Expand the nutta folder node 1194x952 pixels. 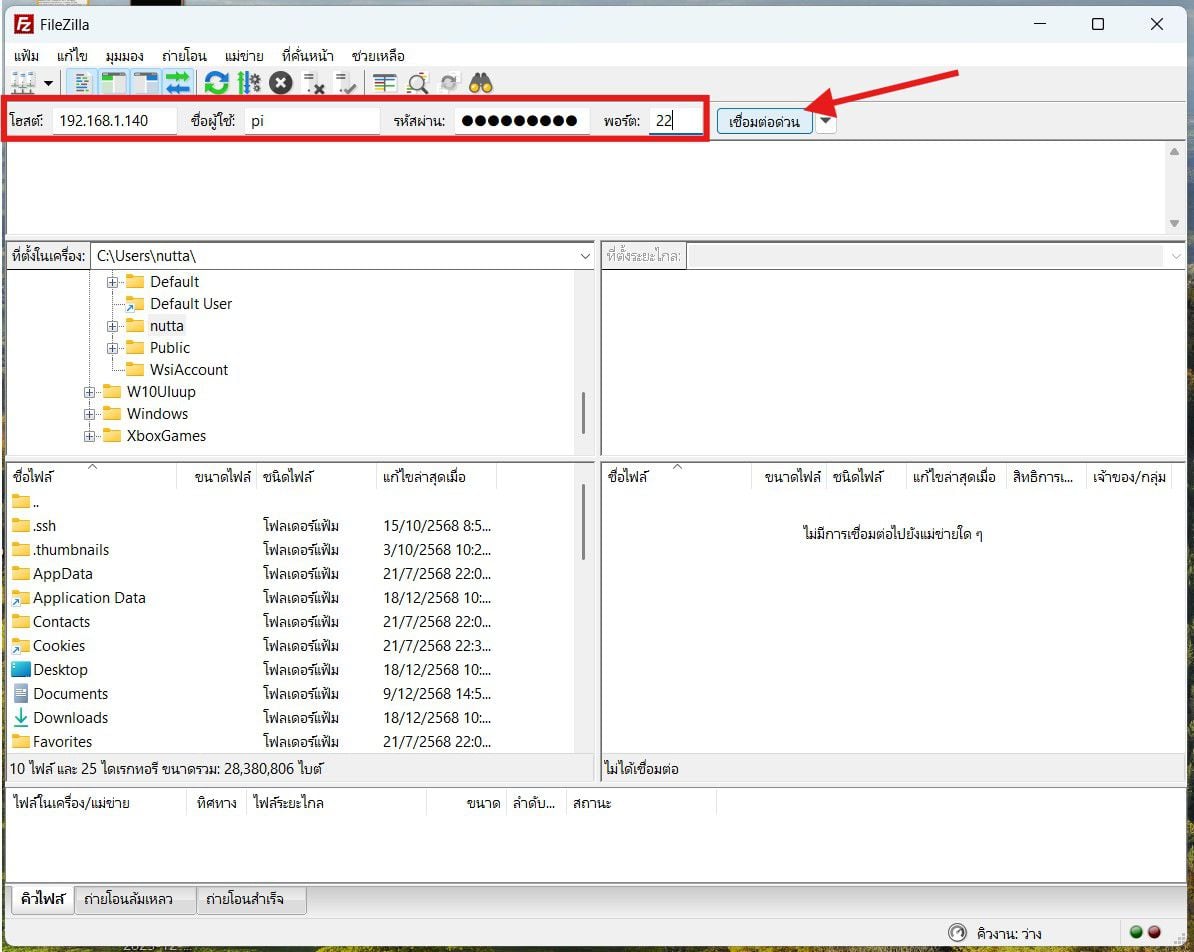[x=113, y=326]
